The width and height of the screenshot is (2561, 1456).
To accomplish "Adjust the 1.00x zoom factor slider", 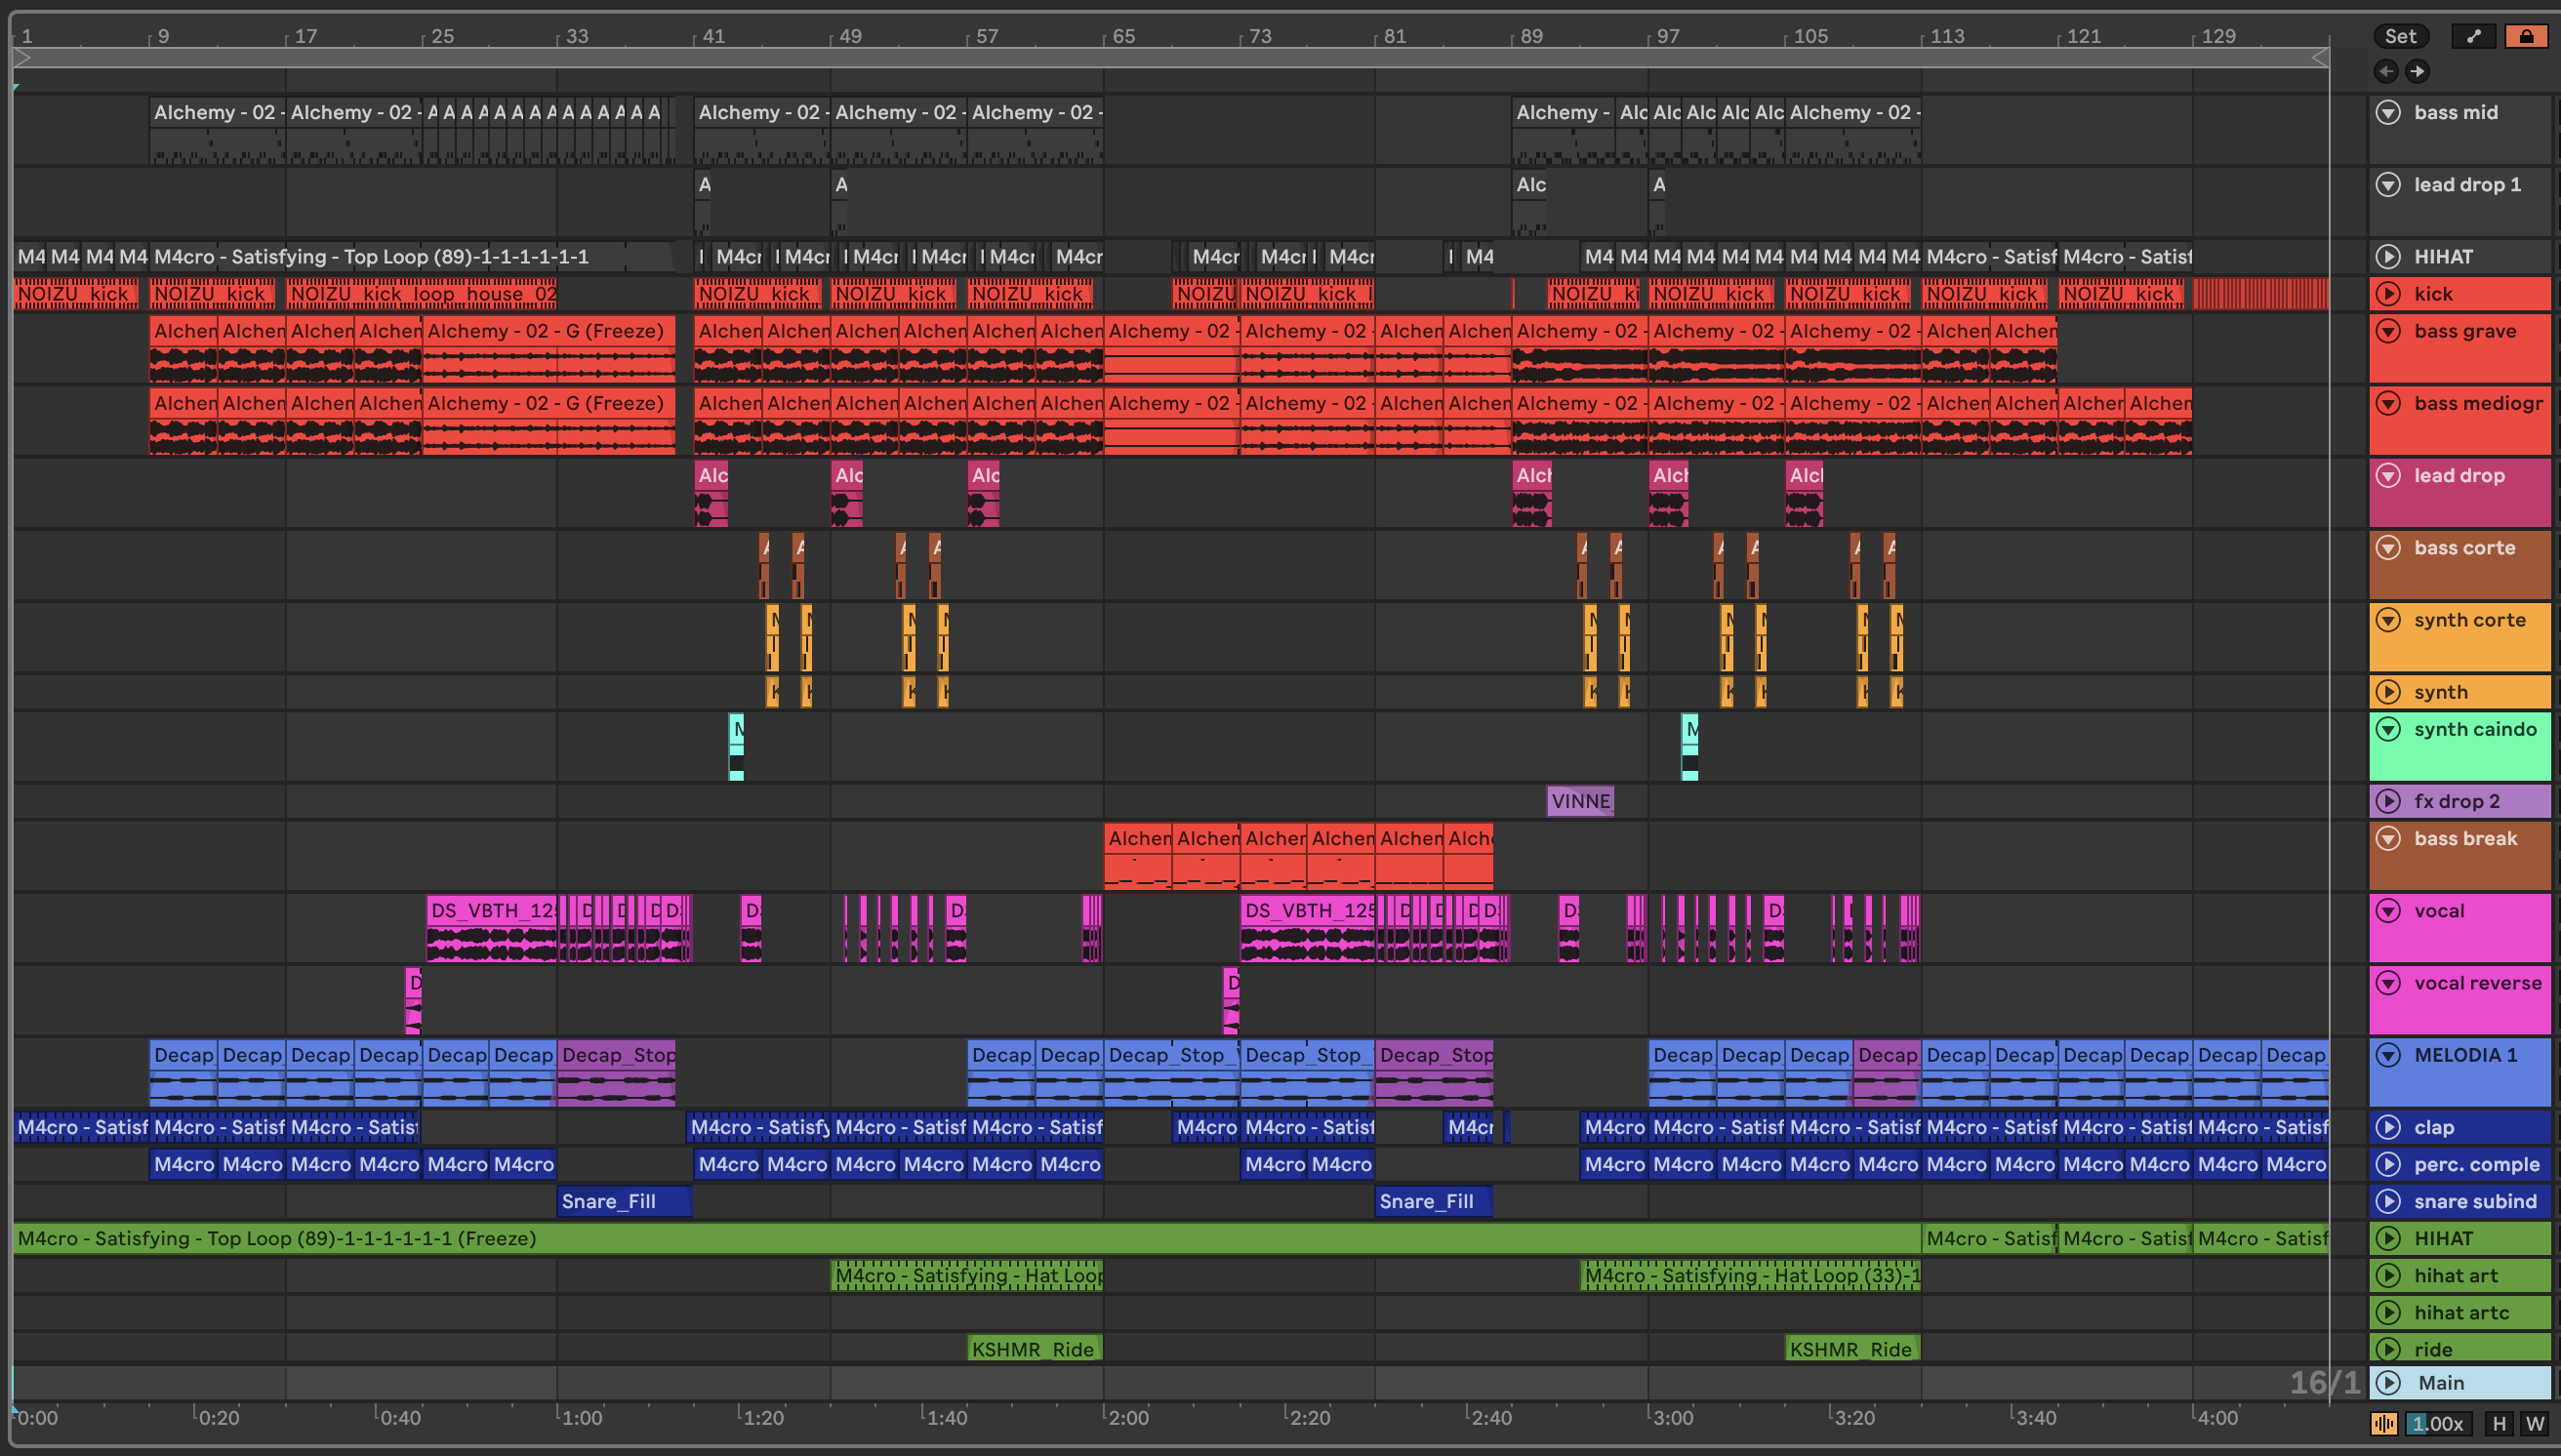I will [x=2438, y=1424].
